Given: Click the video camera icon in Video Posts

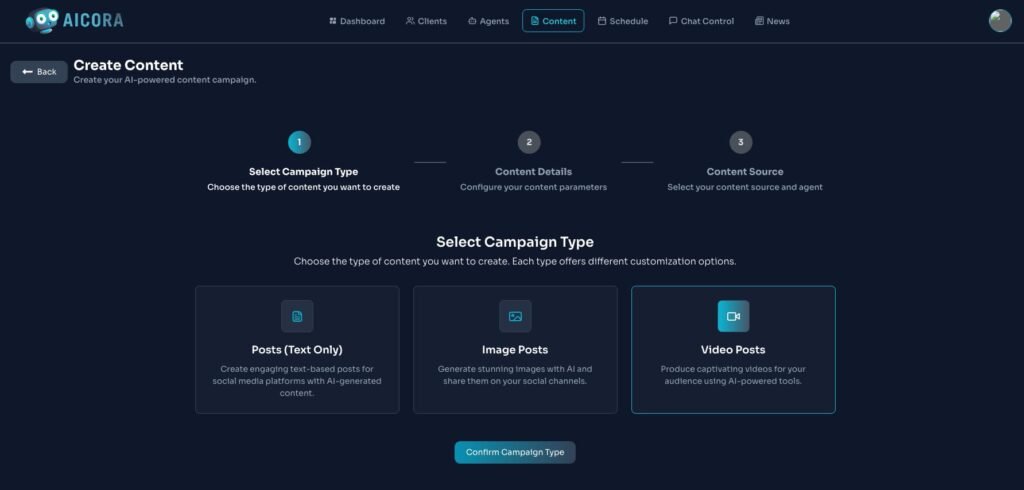Looking at the screenshot, I should pyautogui.click(x=733, y=316).
